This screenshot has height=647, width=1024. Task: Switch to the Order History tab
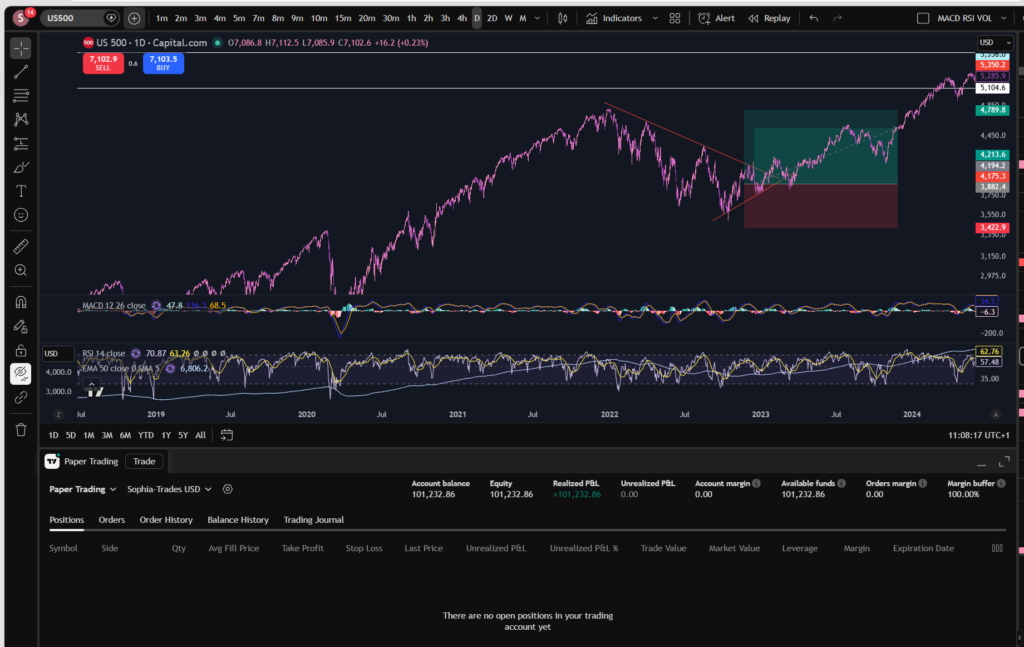[x=166, y=520]
